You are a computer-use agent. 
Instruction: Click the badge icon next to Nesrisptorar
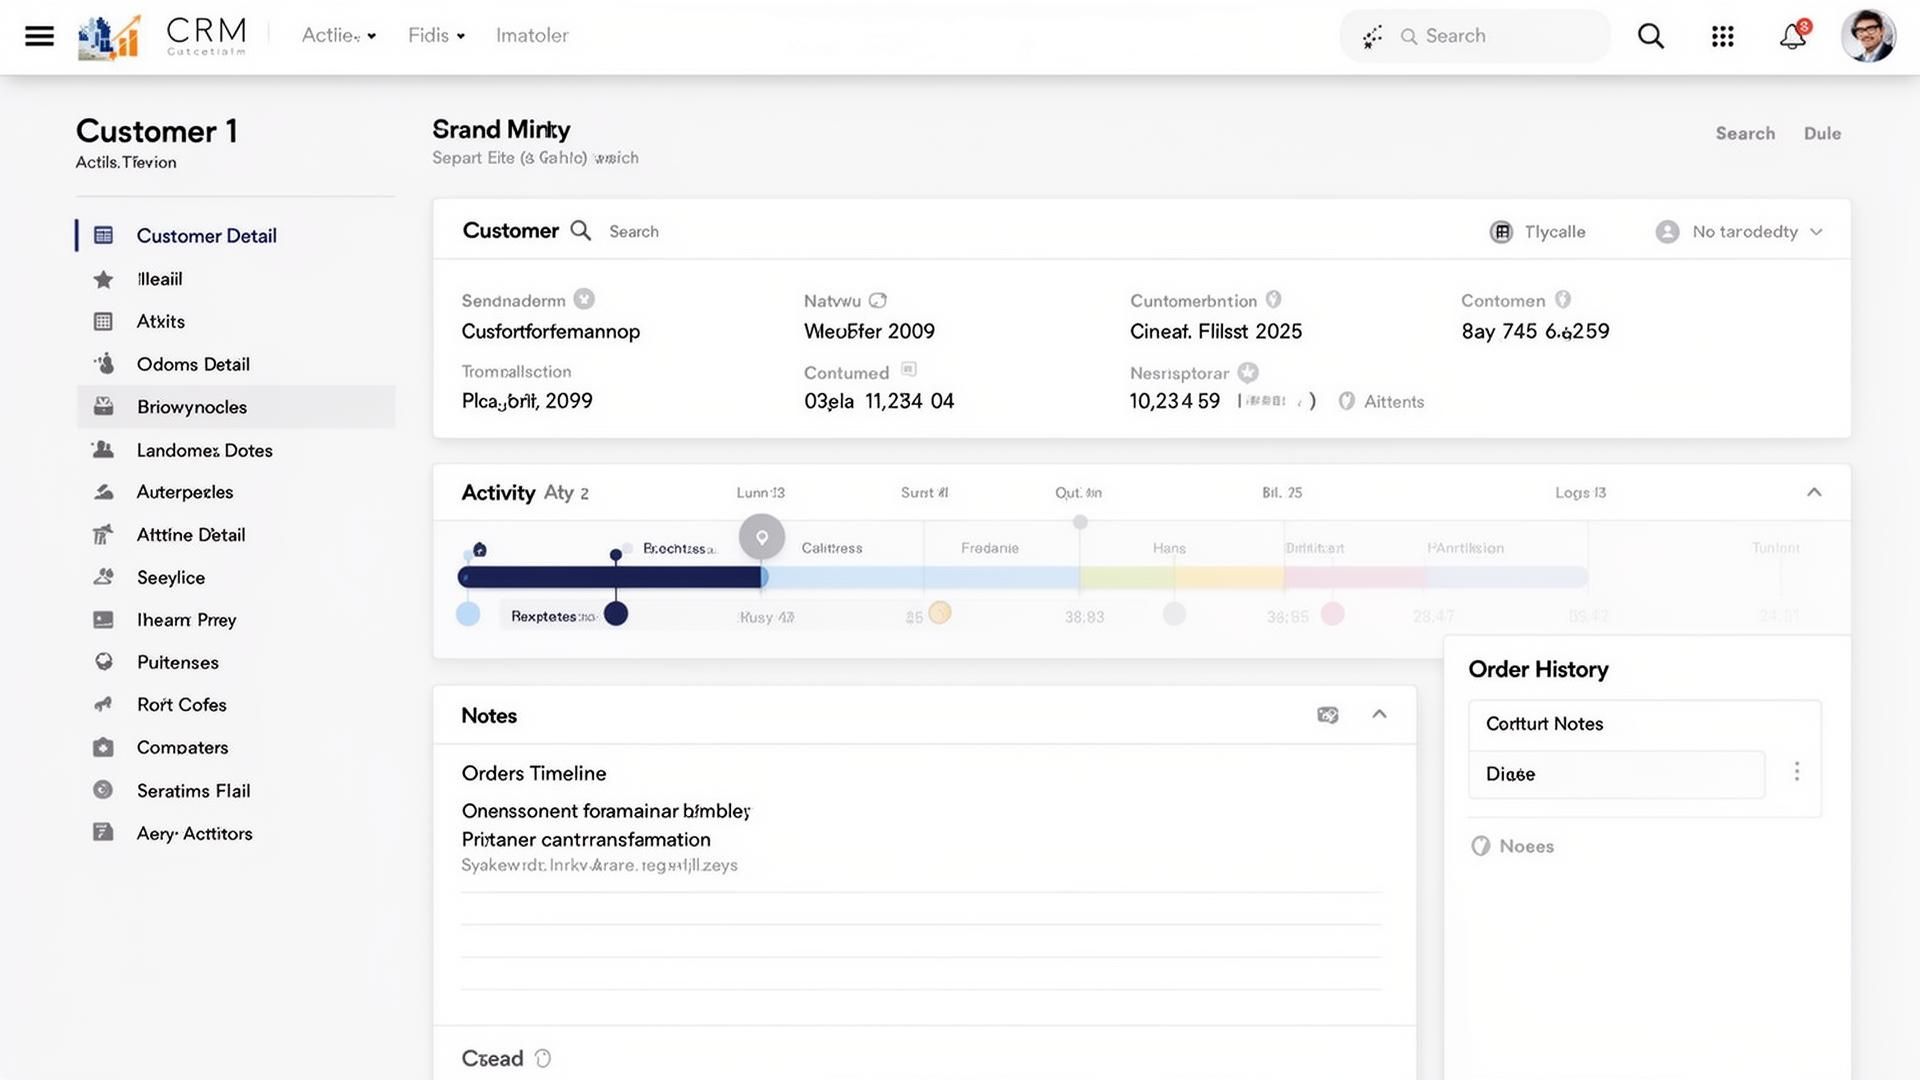coord(1248,373)
